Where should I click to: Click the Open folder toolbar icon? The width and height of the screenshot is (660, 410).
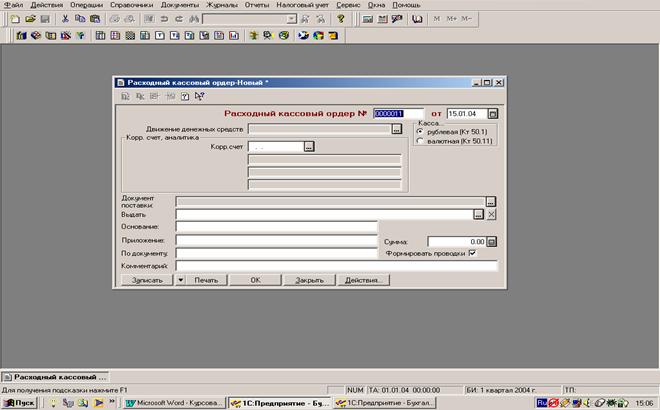point(29,19)
